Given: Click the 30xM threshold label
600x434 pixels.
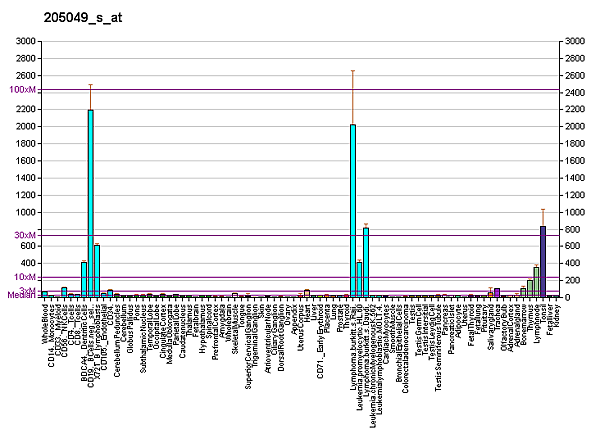Looking at the screenshot, I should (x=24, y=234).
